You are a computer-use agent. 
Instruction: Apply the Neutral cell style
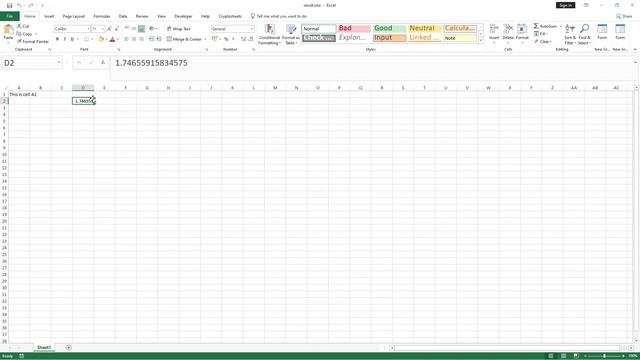[424, 28]
